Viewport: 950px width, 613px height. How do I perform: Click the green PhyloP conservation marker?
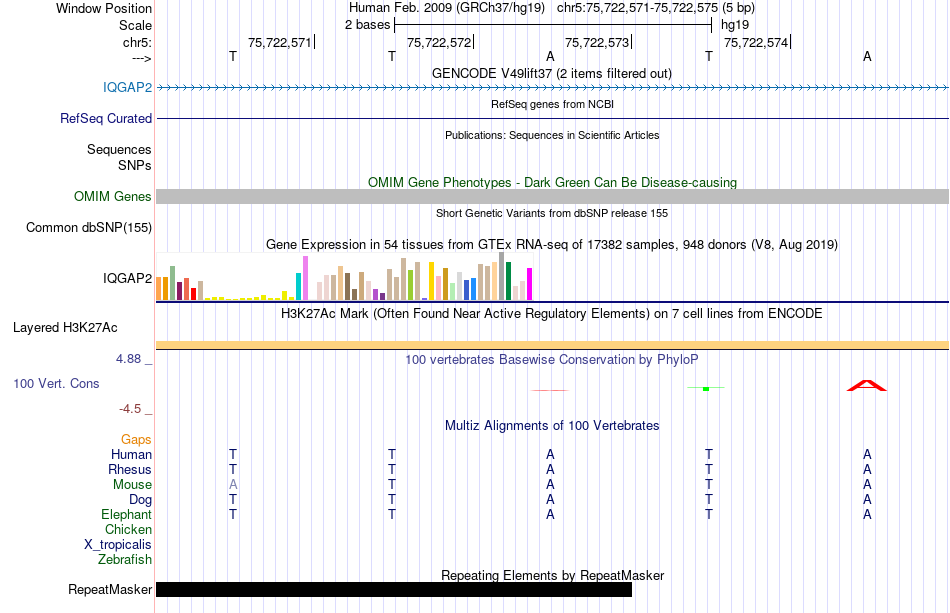[x=706, y=388]
